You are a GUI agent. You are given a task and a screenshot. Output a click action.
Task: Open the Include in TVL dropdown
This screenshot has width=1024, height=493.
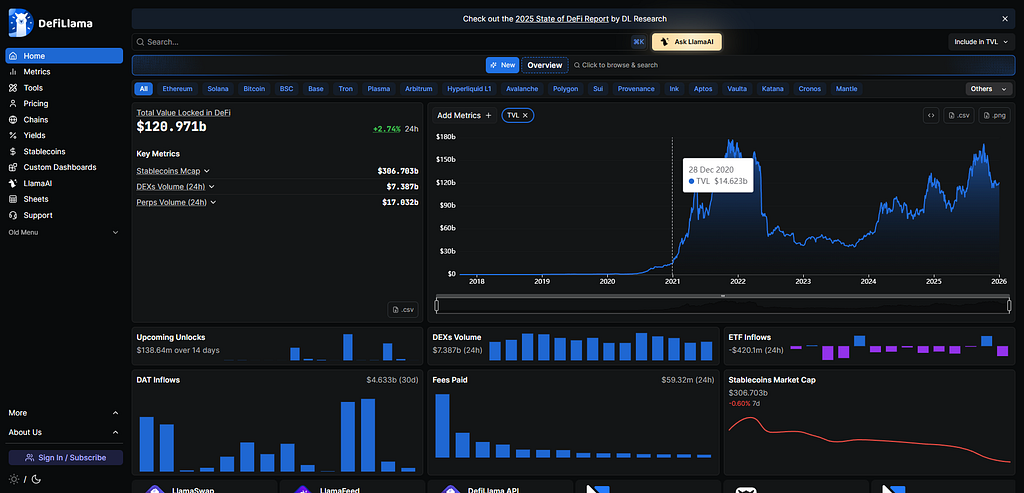(x=980, y=42)
